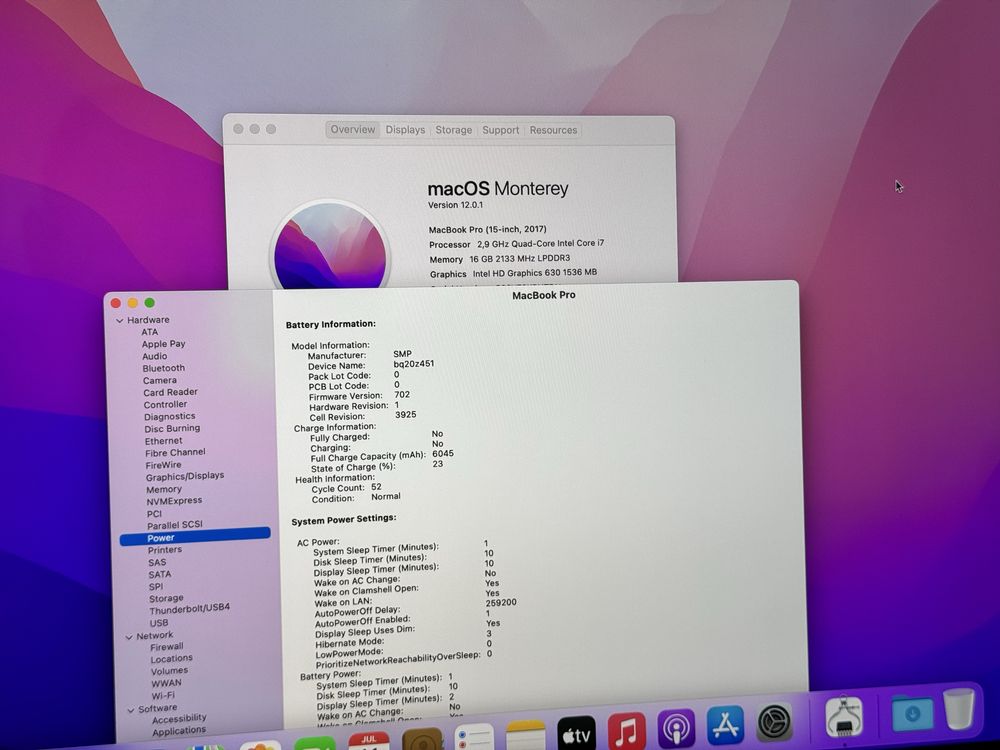Select Apple Pay in the sidebar
The width and height of the screenshot is (1000, 750).
point(163,344)
